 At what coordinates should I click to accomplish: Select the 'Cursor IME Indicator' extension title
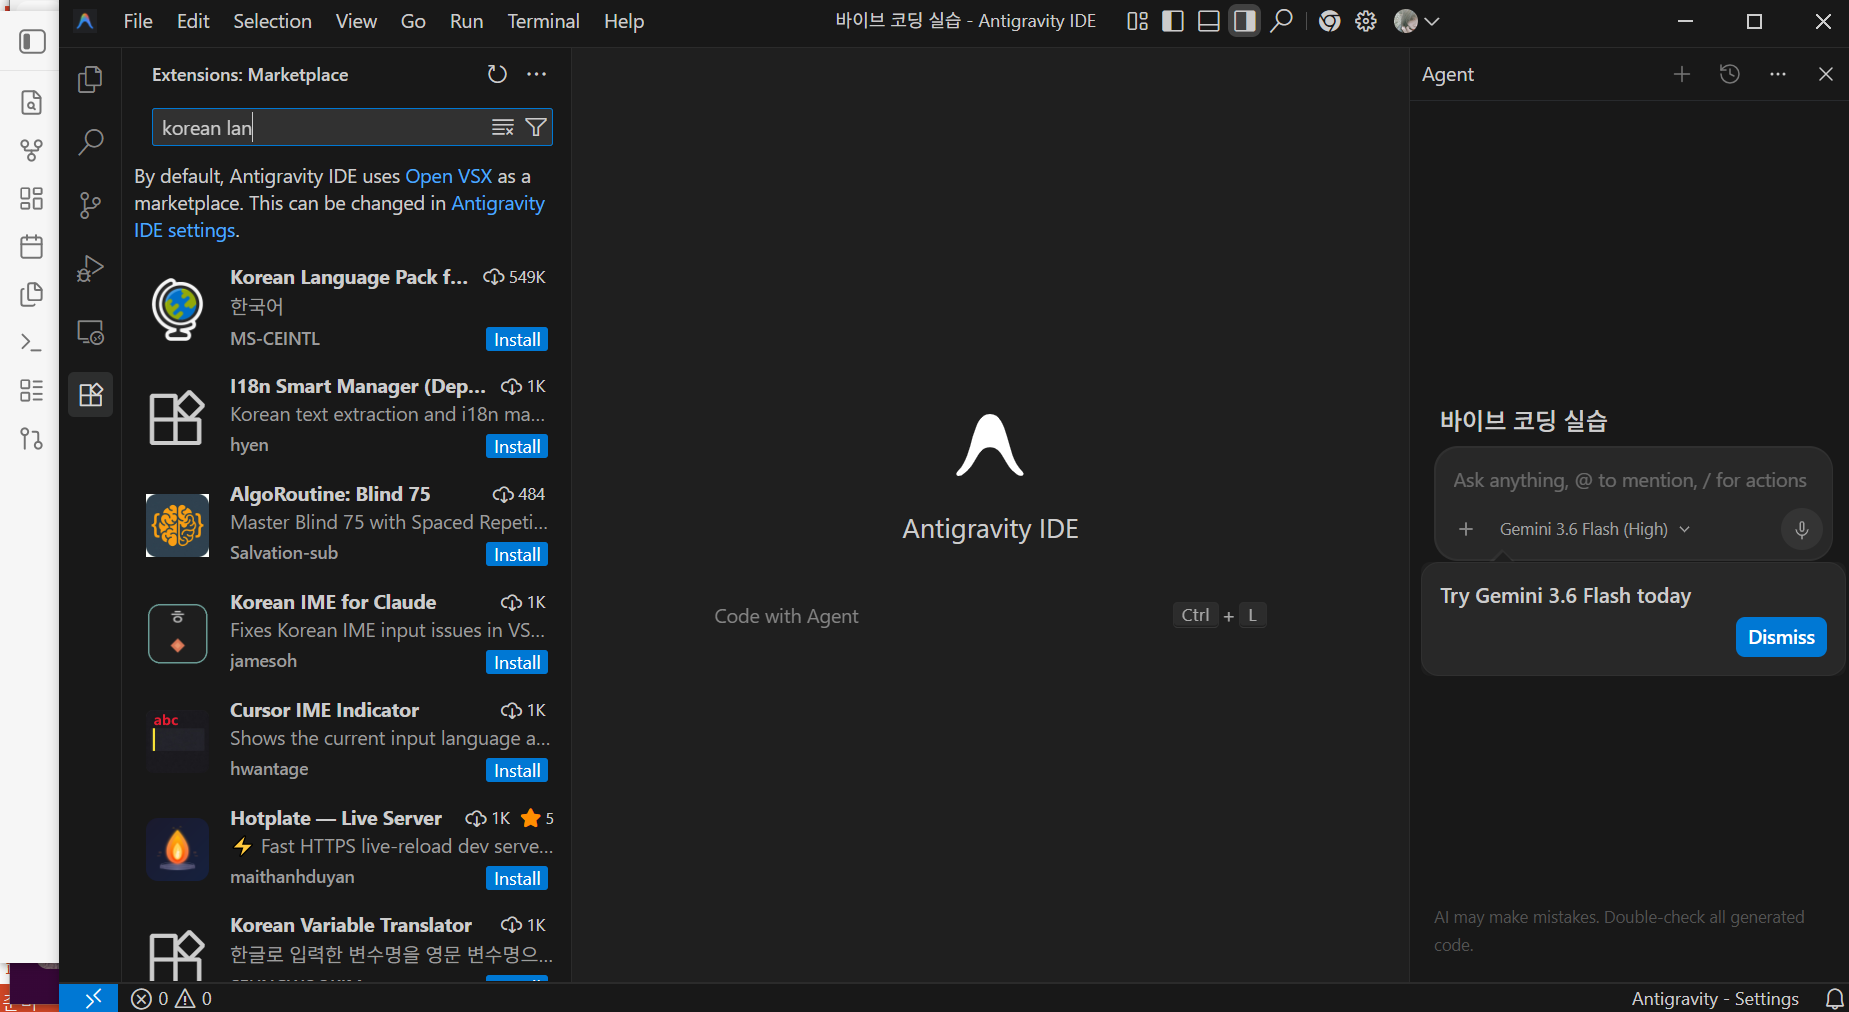point(324,710)
